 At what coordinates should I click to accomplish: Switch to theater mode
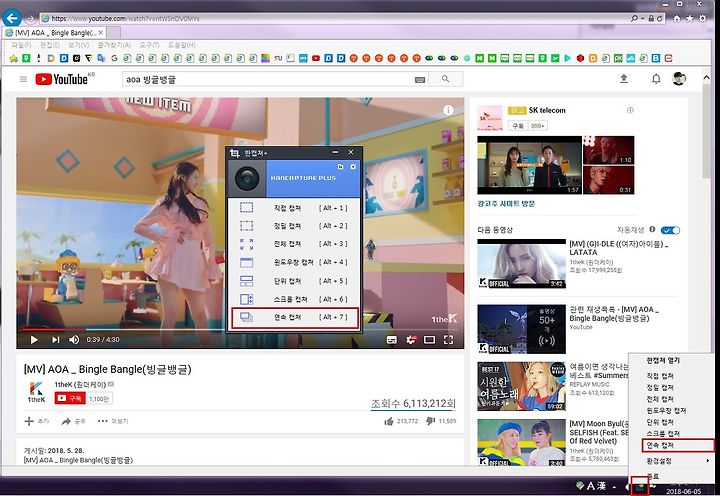pos(429,340)
